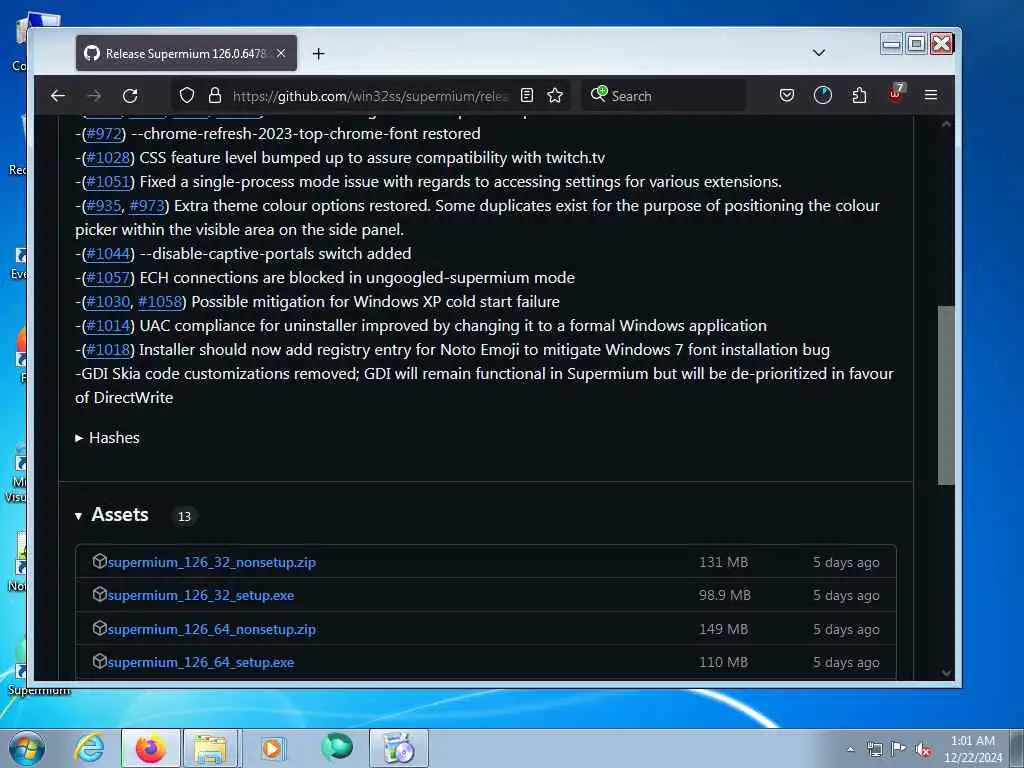Viewport: 1024px width, 768px height.
Task: Bookmark this page with the star
Action: 555,95
